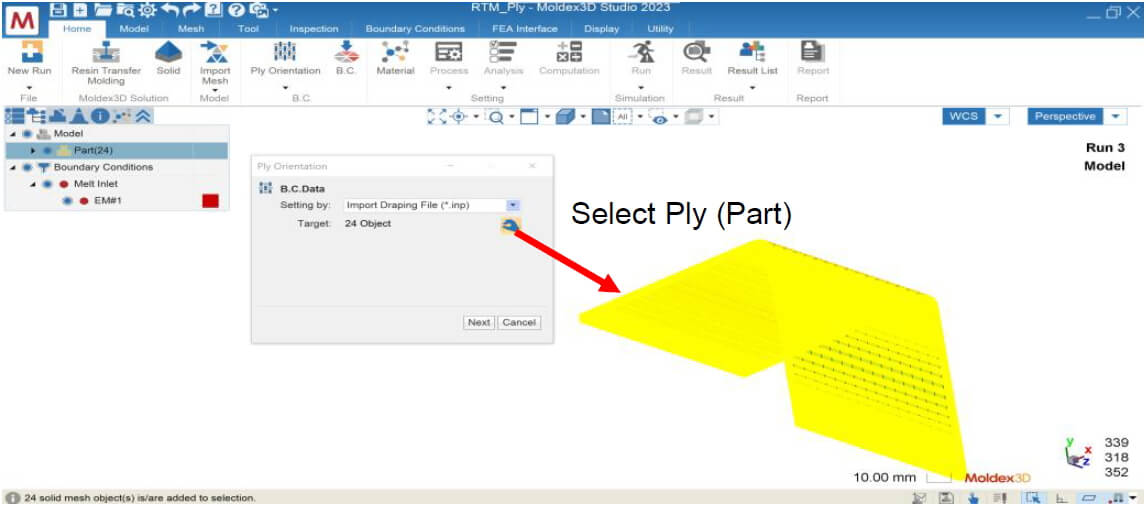Switch to the Tool tab
1146x506 pixels.
click(x=248, y=29)
